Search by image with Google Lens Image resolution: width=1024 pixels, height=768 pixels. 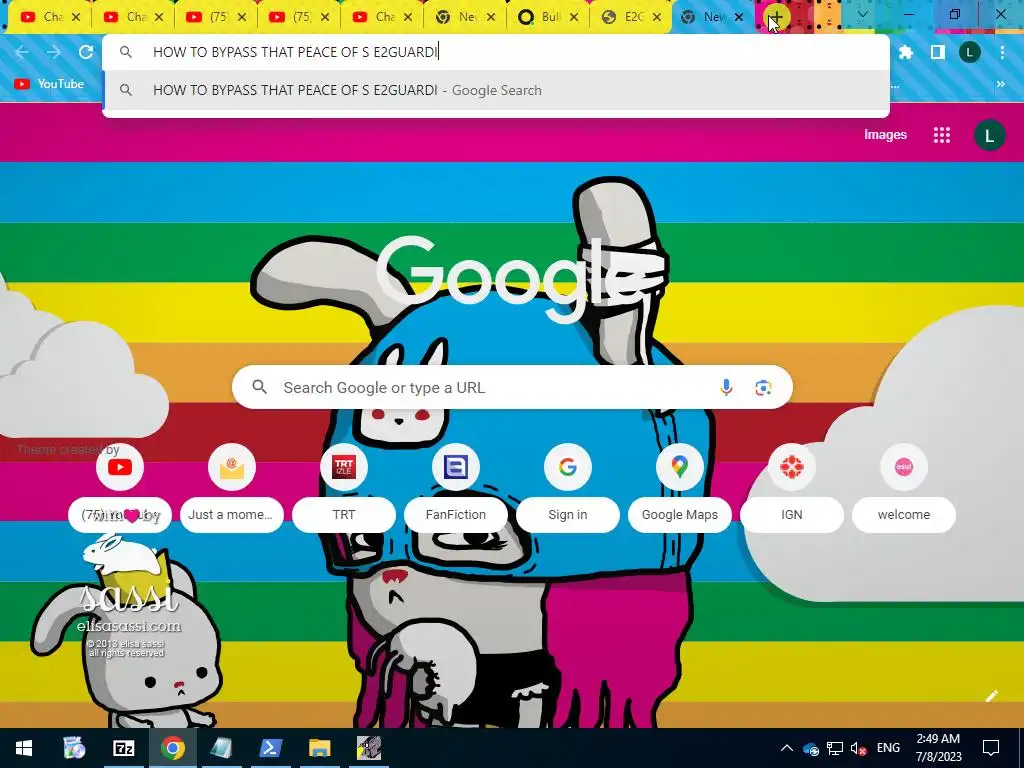[763, 387]
